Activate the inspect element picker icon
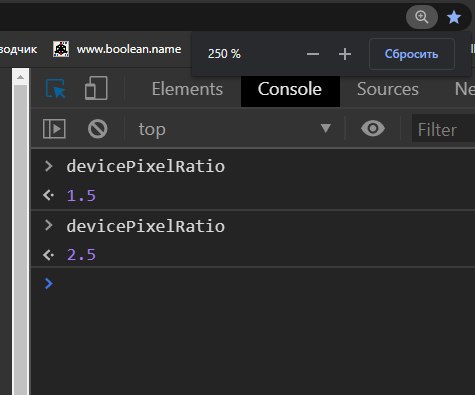475x395 pixels. [55, 89]
